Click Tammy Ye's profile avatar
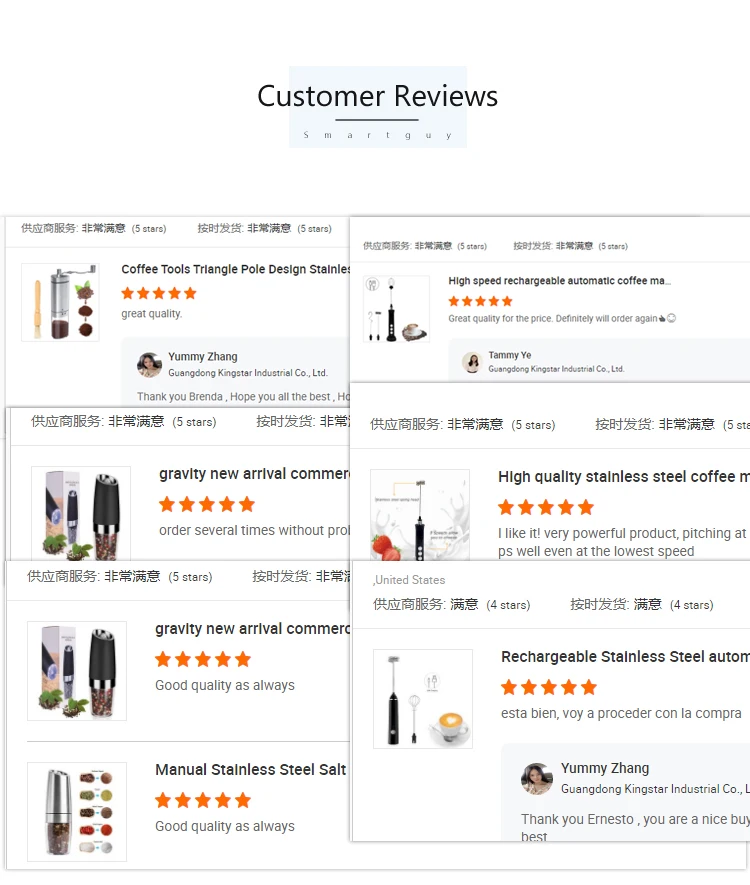Screen dimensions: 750x885 [x=472, y=362]
